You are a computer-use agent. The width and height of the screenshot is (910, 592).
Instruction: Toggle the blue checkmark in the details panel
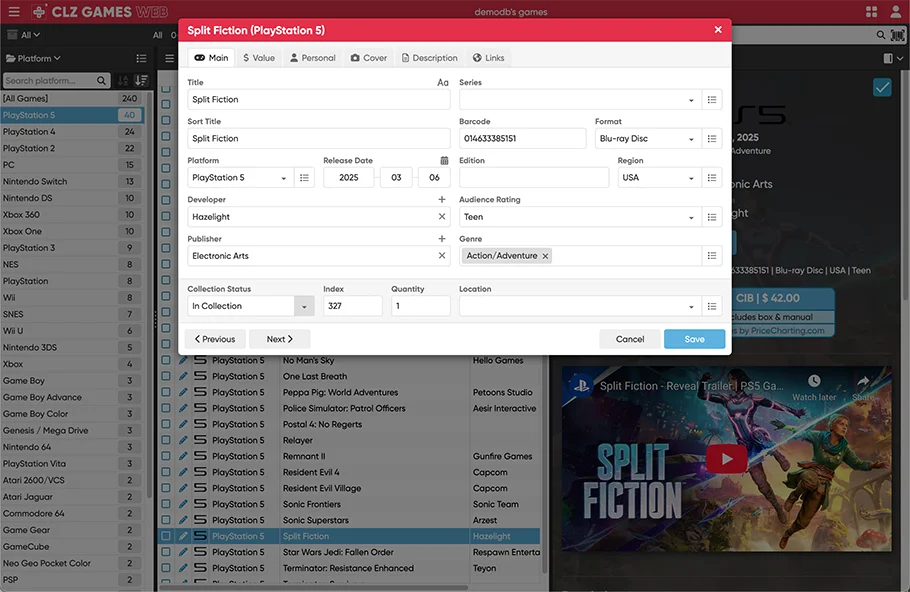[882, 88]
